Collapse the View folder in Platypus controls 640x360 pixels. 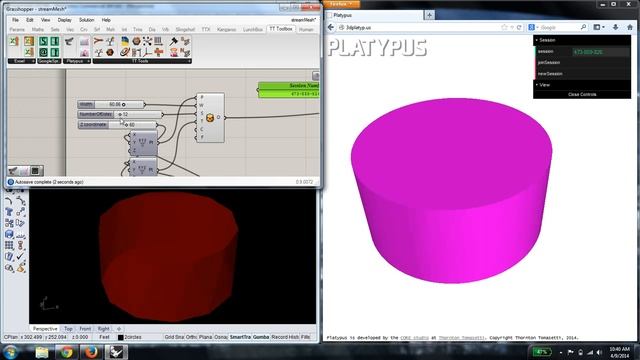click(582, 85)
